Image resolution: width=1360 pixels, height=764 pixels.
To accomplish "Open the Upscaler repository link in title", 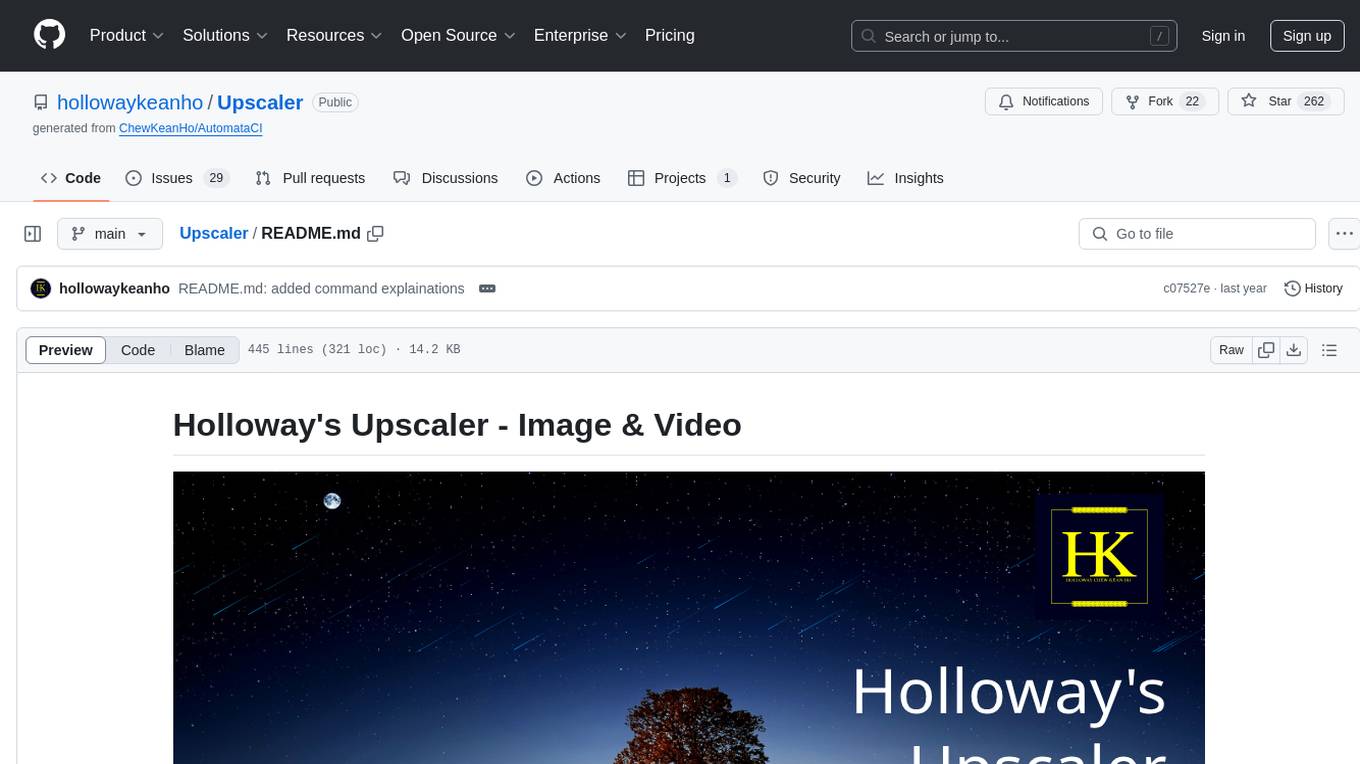I will point(260,102).
